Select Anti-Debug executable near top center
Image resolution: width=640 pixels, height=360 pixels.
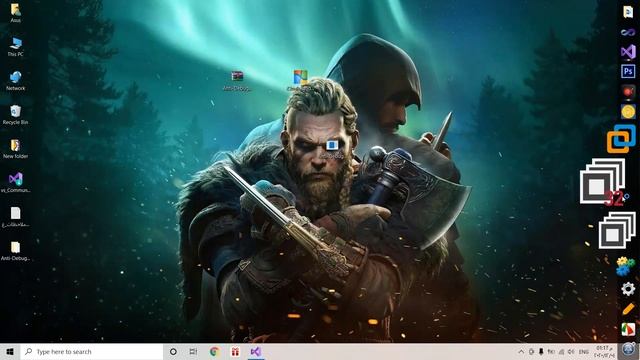click(237, 80)
